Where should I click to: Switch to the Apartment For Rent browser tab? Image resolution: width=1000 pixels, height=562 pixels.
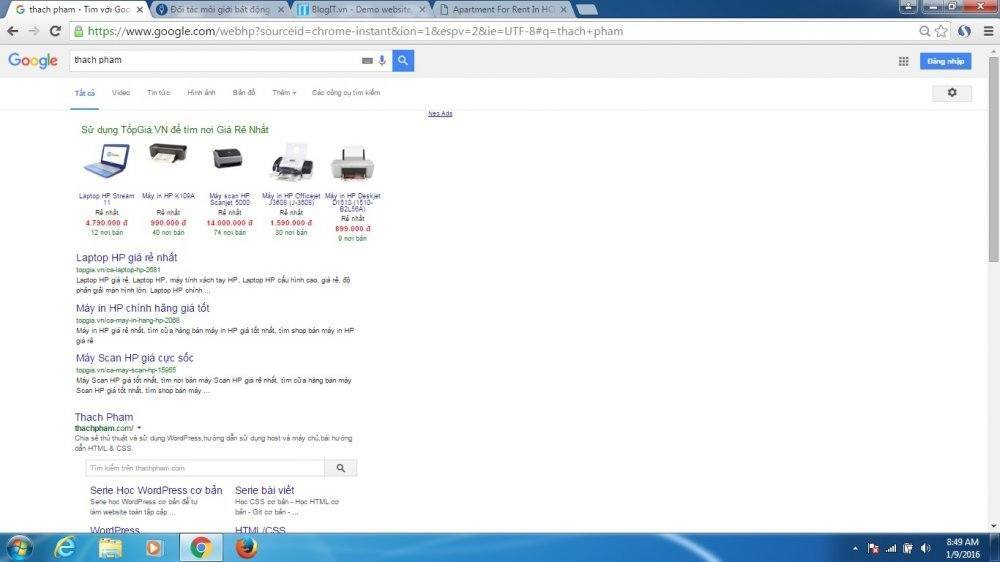point(501,10)
